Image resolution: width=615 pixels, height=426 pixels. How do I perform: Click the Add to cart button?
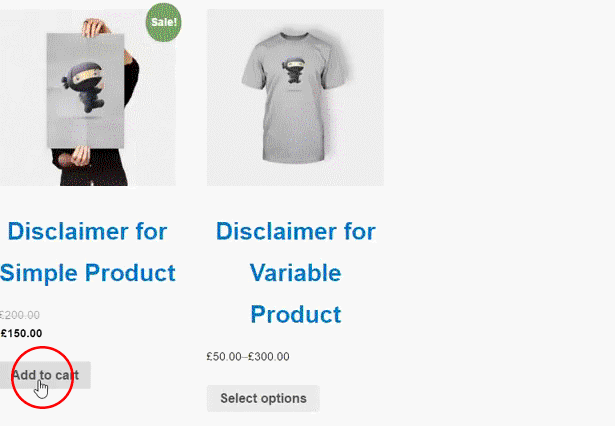click(45, 375)
